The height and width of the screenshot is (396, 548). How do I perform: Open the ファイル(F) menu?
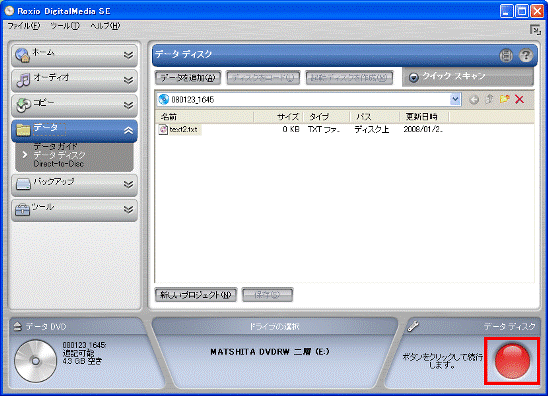(24, 26)
